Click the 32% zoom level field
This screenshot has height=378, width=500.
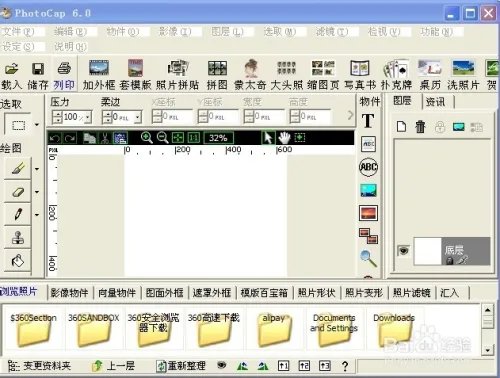point(218,138)
